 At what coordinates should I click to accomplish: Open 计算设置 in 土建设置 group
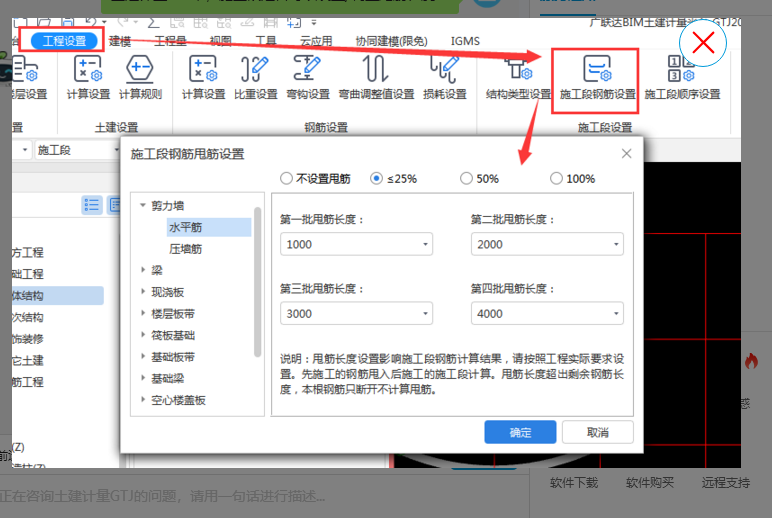[x=88, y=78]
